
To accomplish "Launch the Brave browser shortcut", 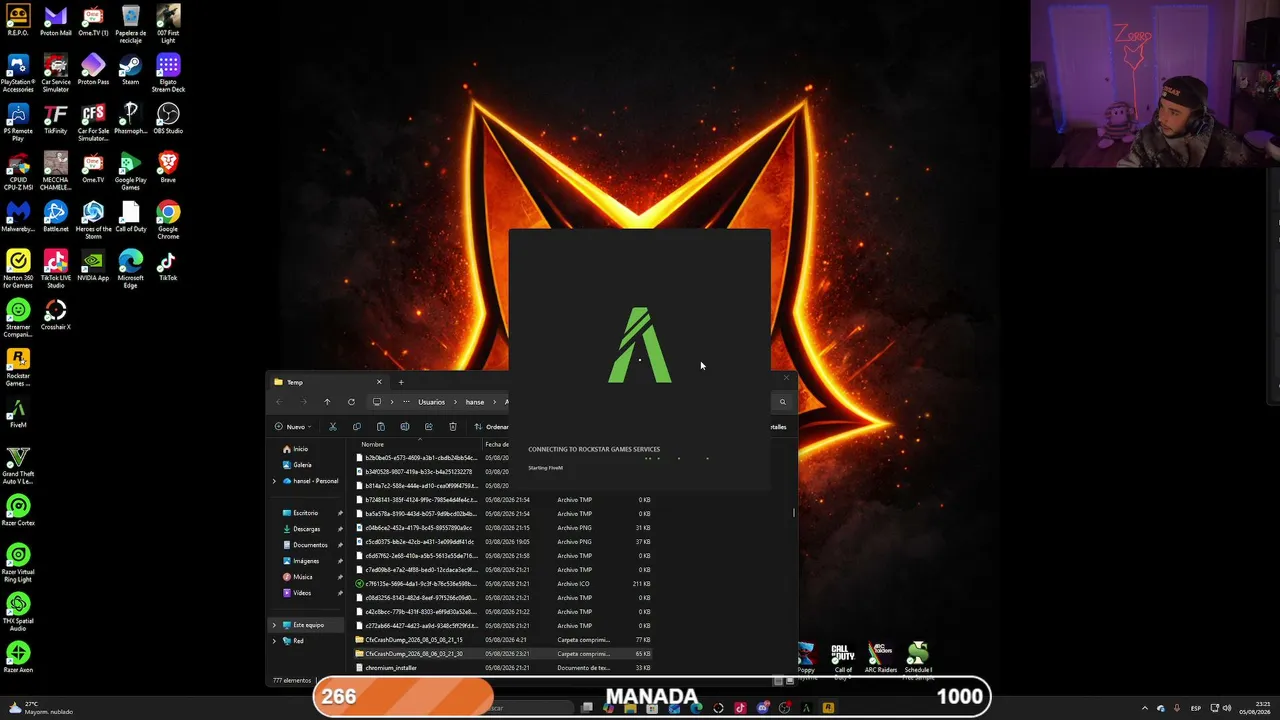I will point(168,167).
